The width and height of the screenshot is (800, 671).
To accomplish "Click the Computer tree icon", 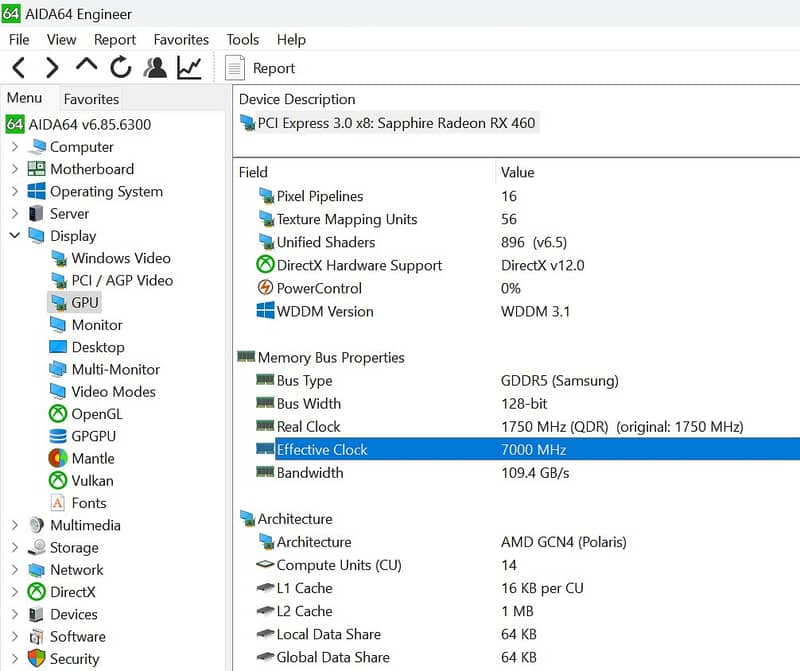I will coord(37,147).
